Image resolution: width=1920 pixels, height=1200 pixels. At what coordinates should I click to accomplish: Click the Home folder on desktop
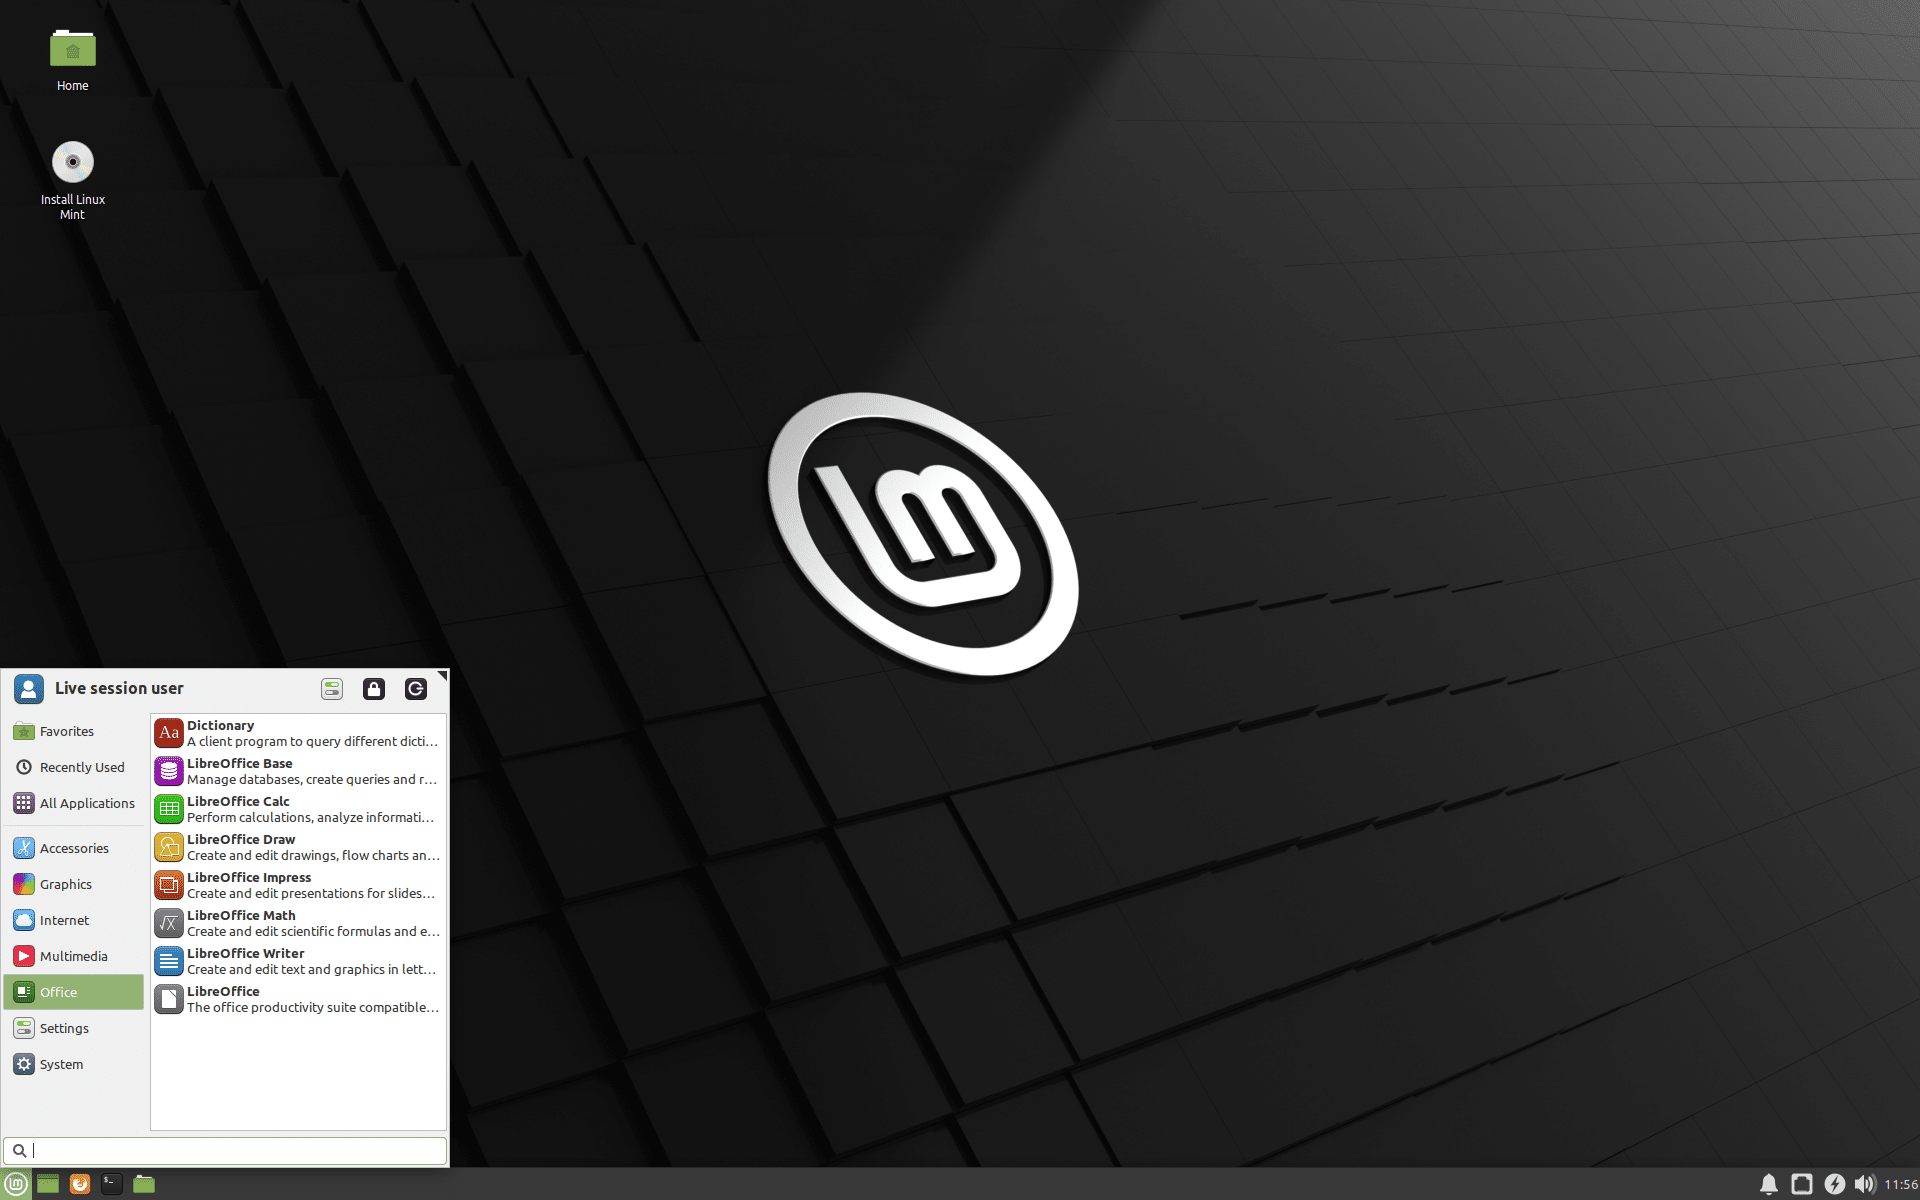point(70,48)
